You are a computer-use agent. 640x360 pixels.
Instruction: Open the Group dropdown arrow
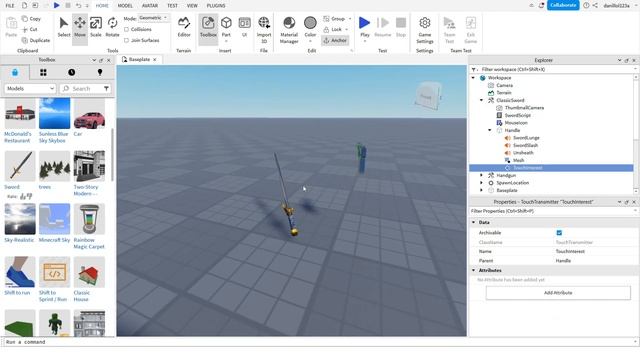350,19
